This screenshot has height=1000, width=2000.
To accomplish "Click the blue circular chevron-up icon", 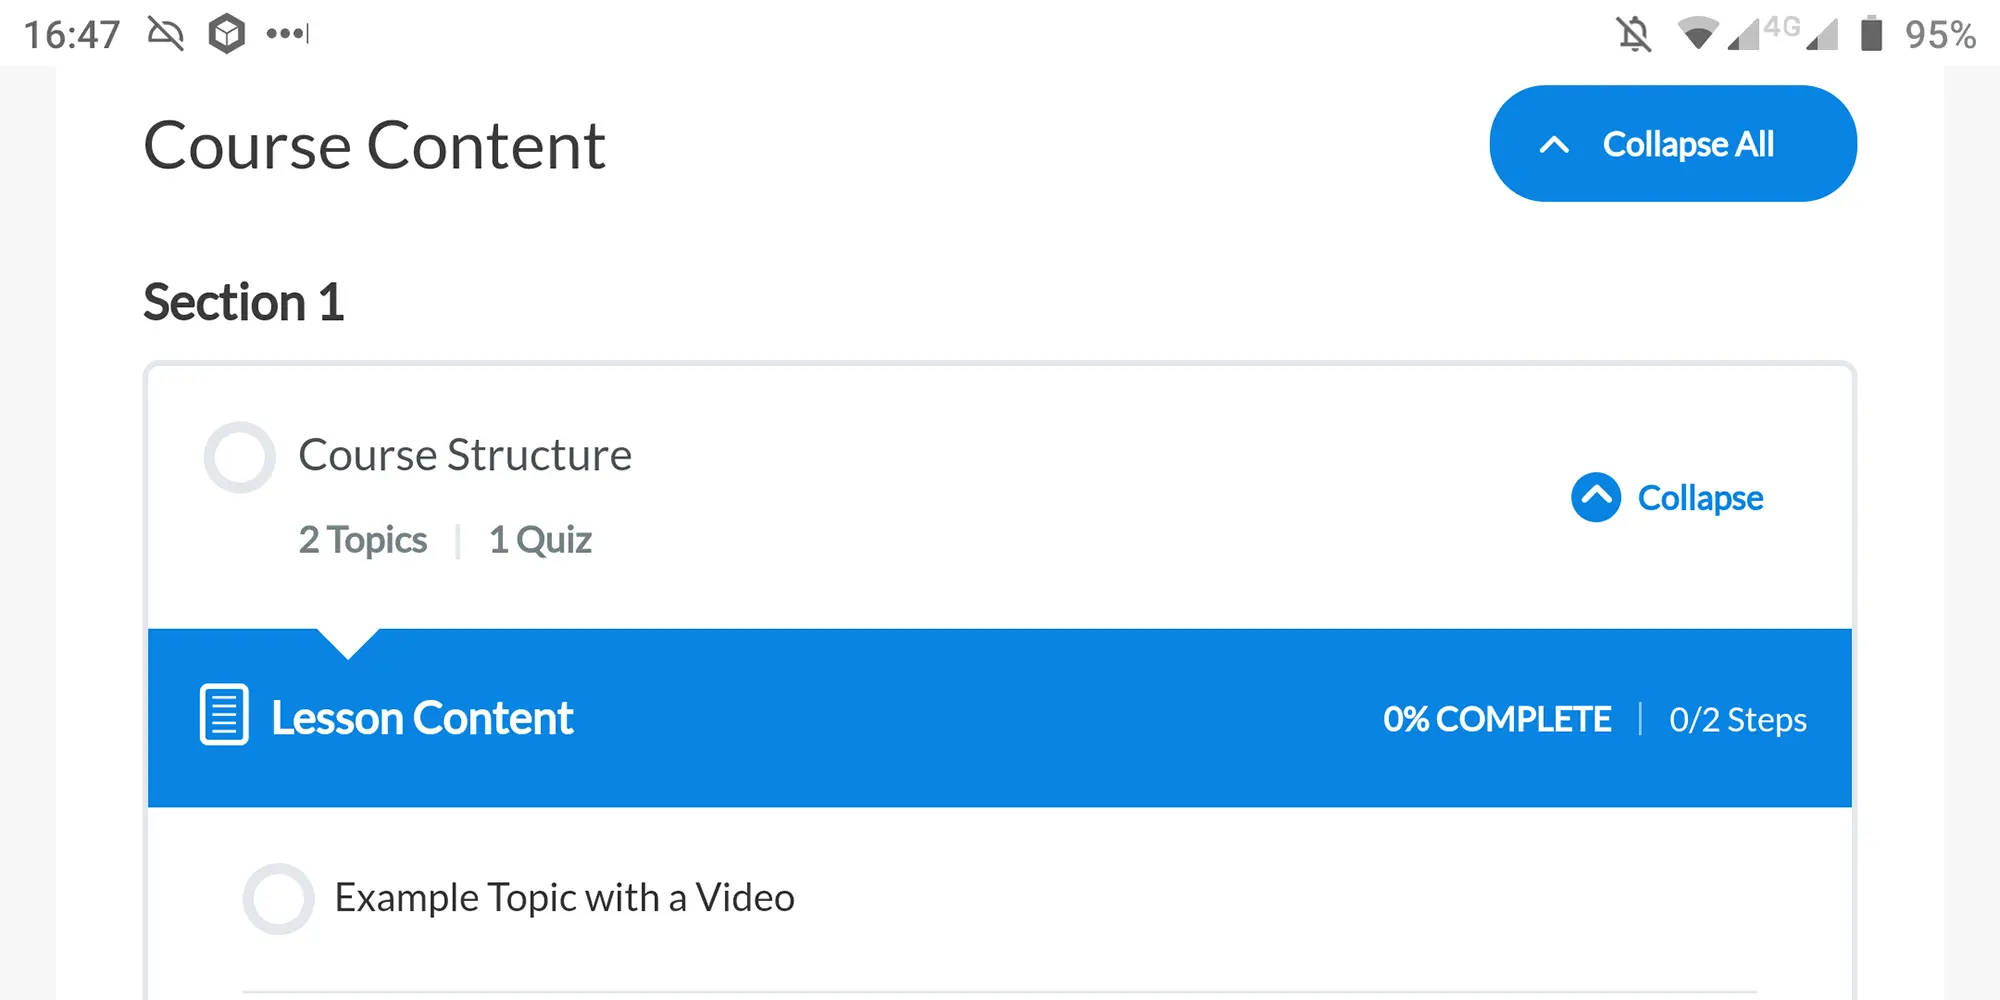I will pyautogui.click(x=1596, y=497).
